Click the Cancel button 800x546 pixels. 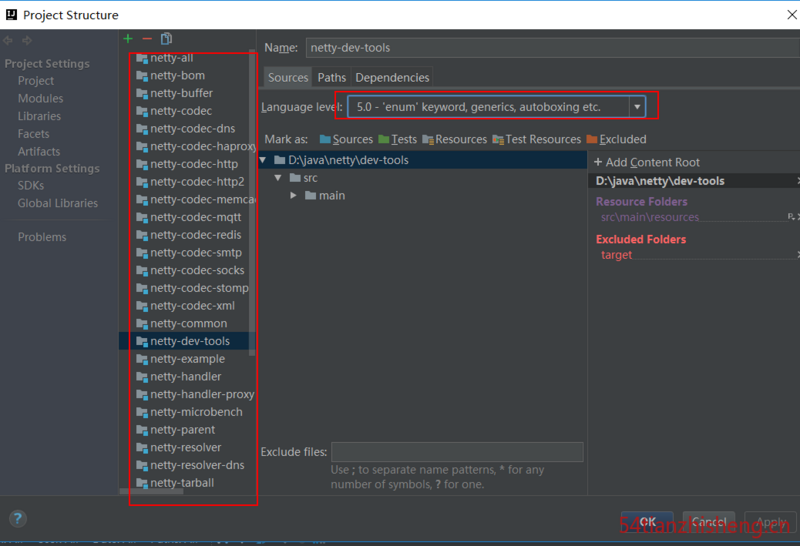point(709,522)
